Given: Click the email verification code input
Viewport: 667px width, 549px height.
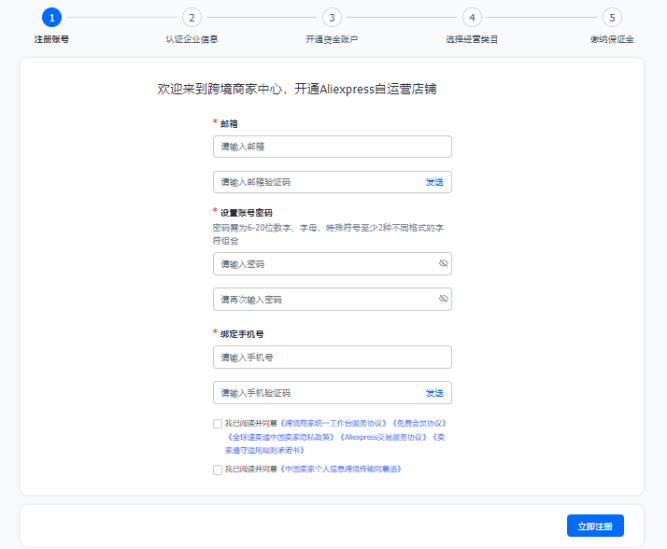Looking at the screenshot, I should click(x=315, y=182).
